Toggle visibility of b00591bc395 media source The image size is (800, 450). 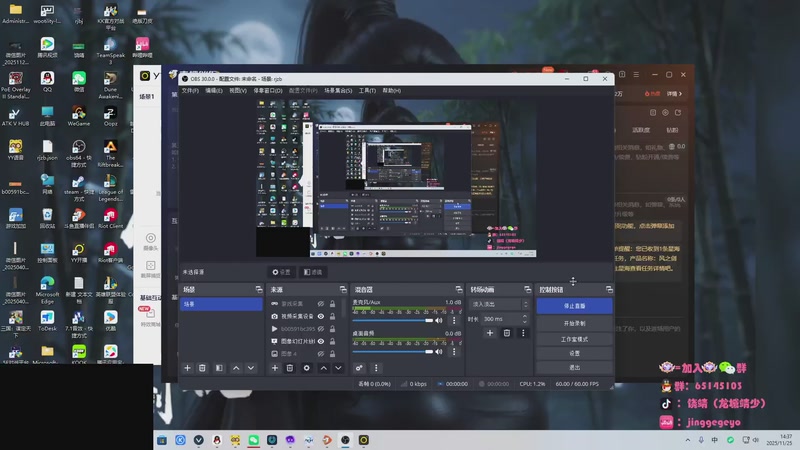pyautogui.click(x=321, y=329)
